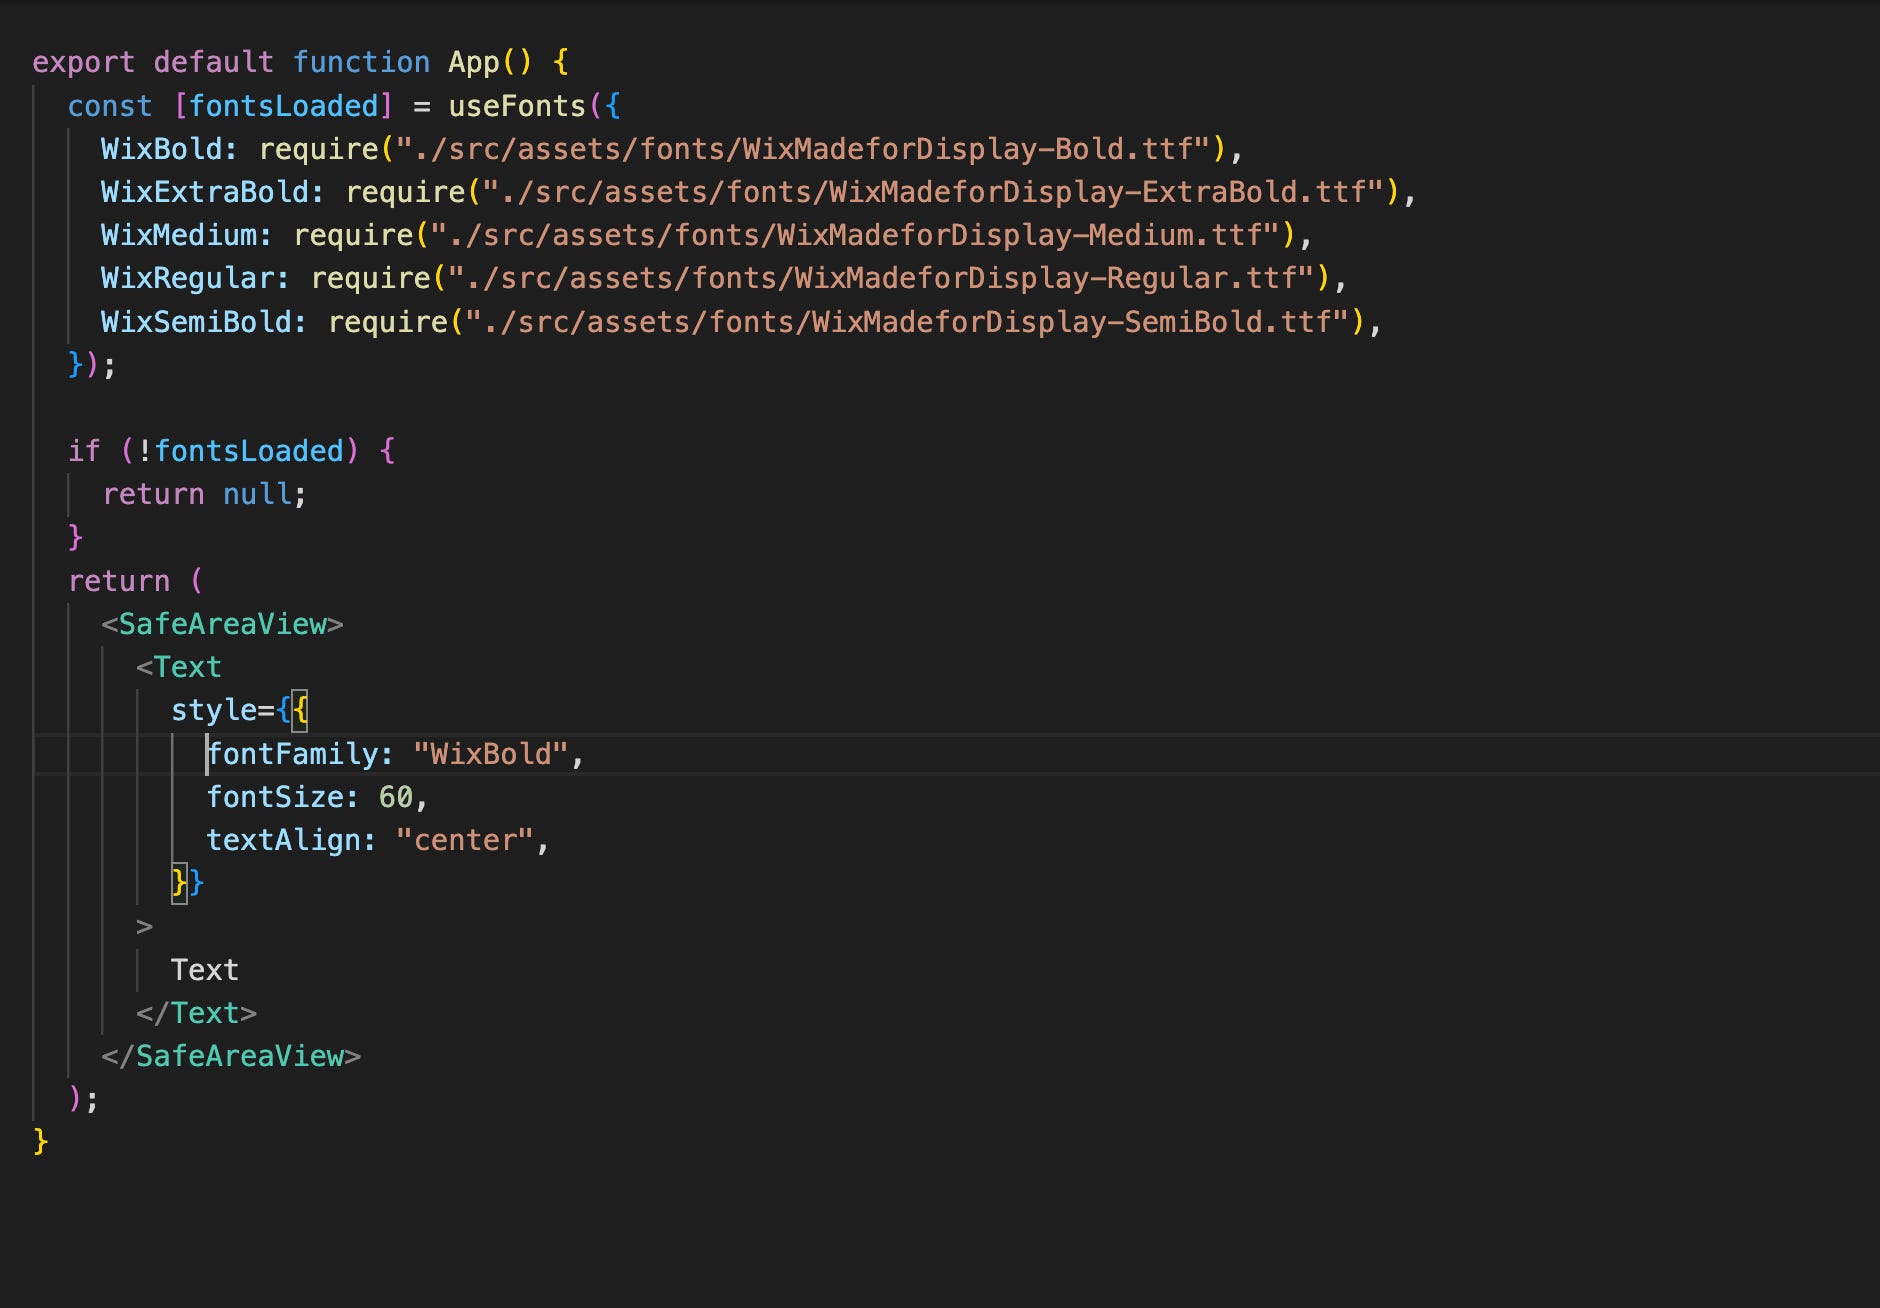Click the closing '}}' of the style attribute
The height and width of the screenshot is (1308, 1880).
click(188, 883)
